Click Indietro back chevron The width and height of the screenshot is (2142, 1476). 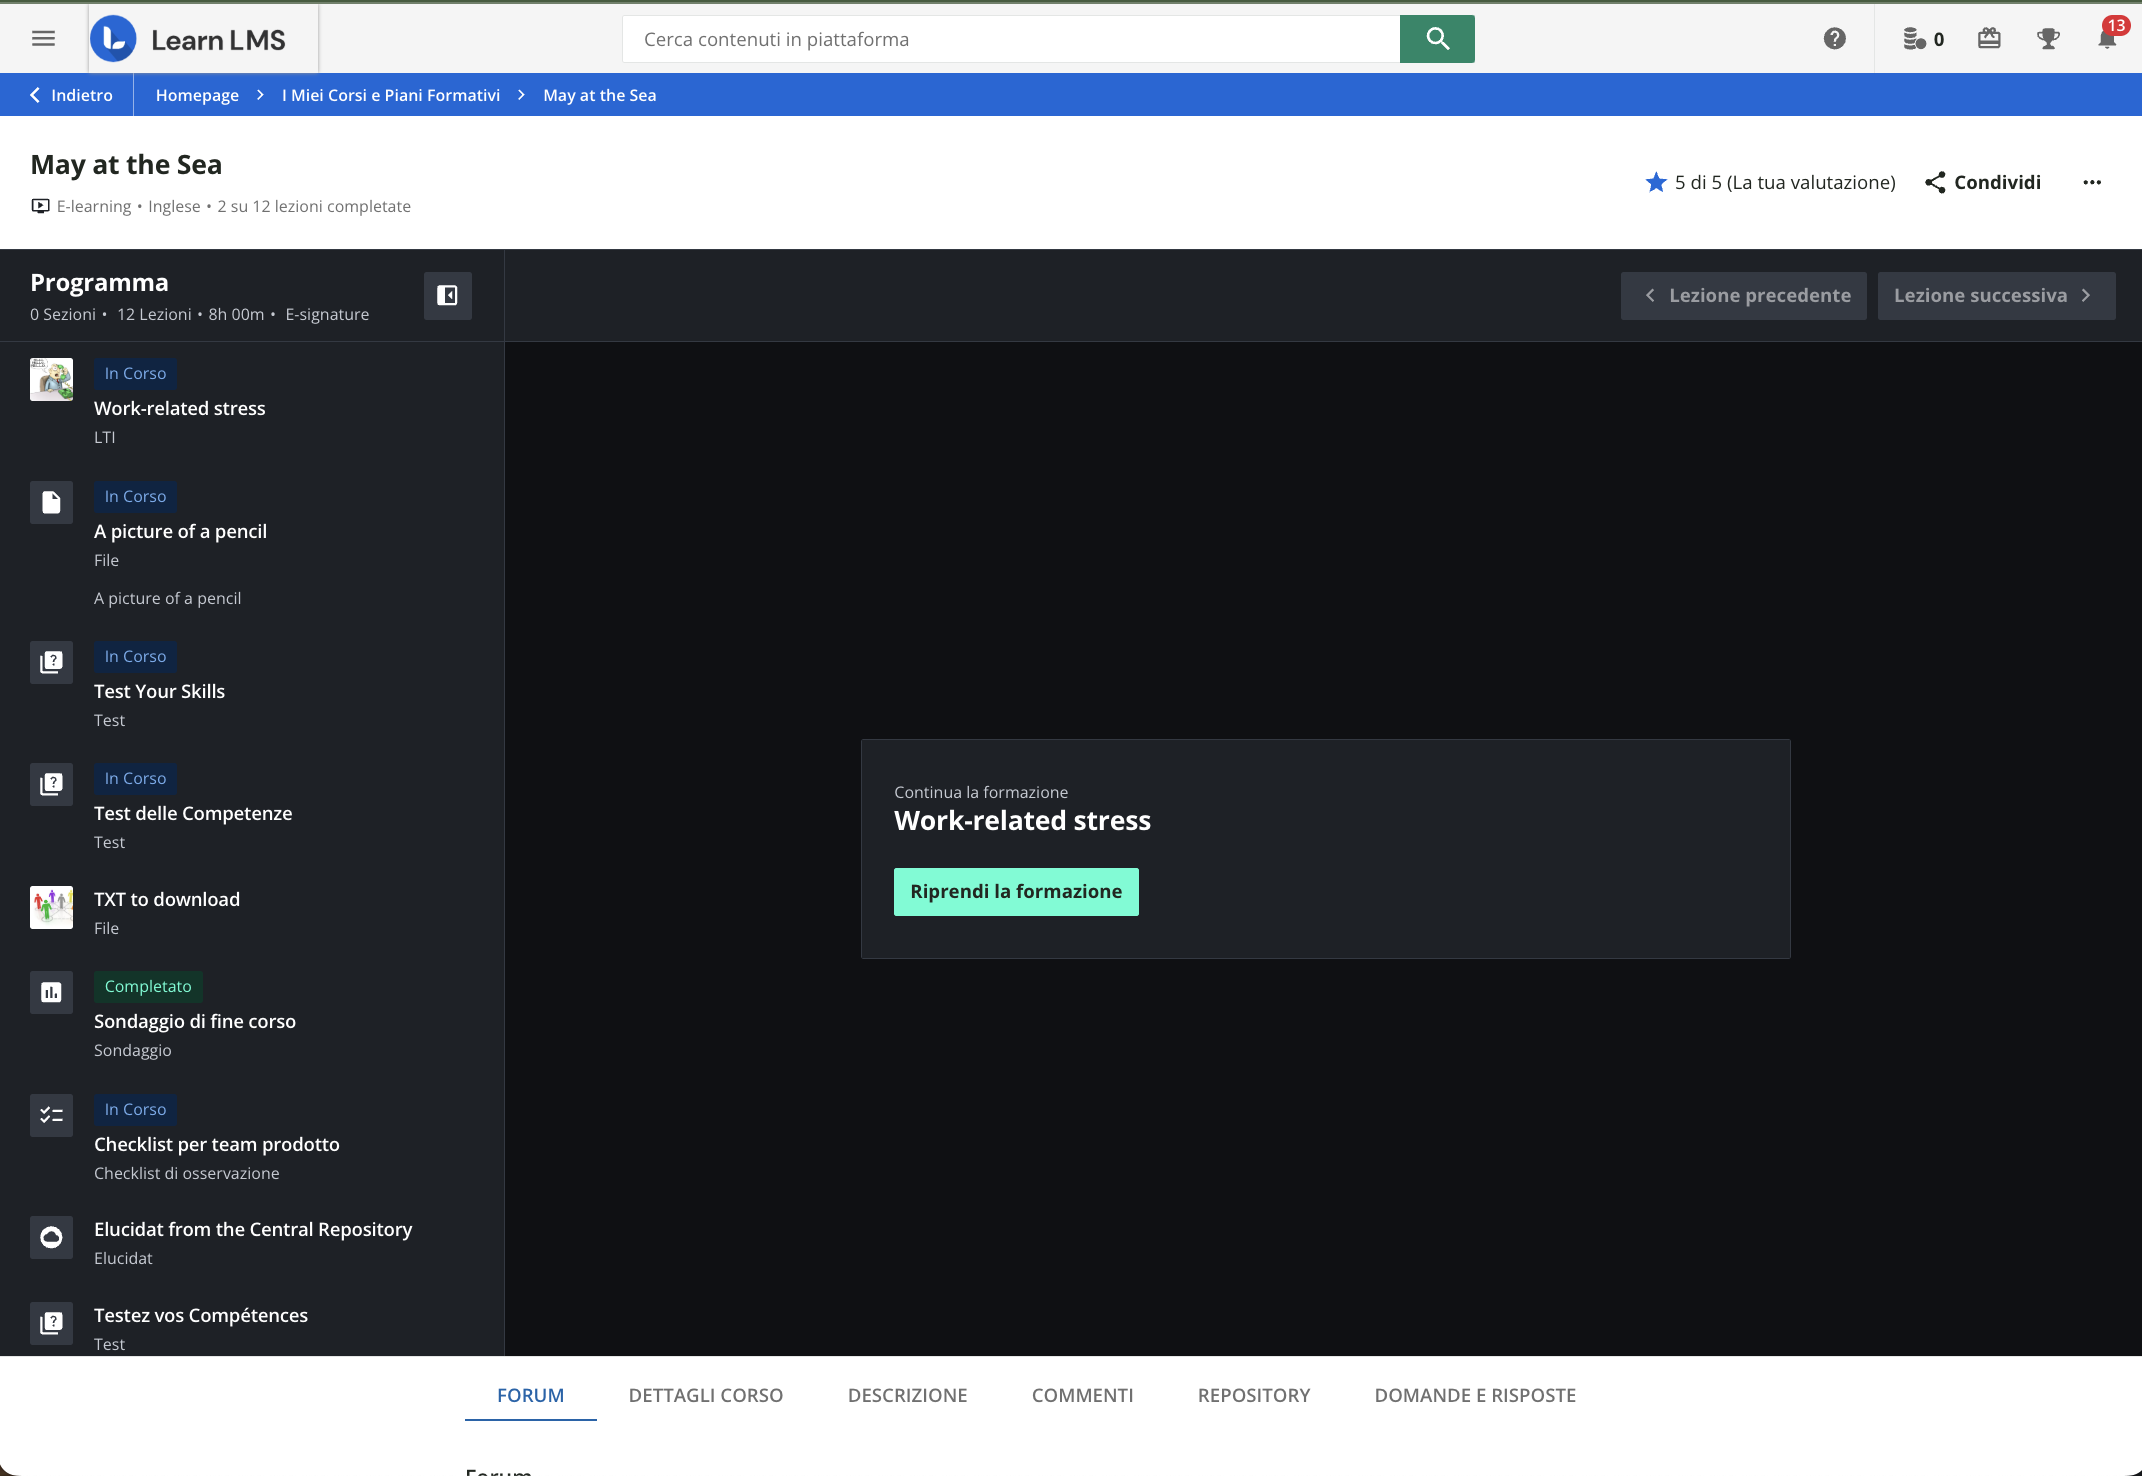click(x=36, y=95)
